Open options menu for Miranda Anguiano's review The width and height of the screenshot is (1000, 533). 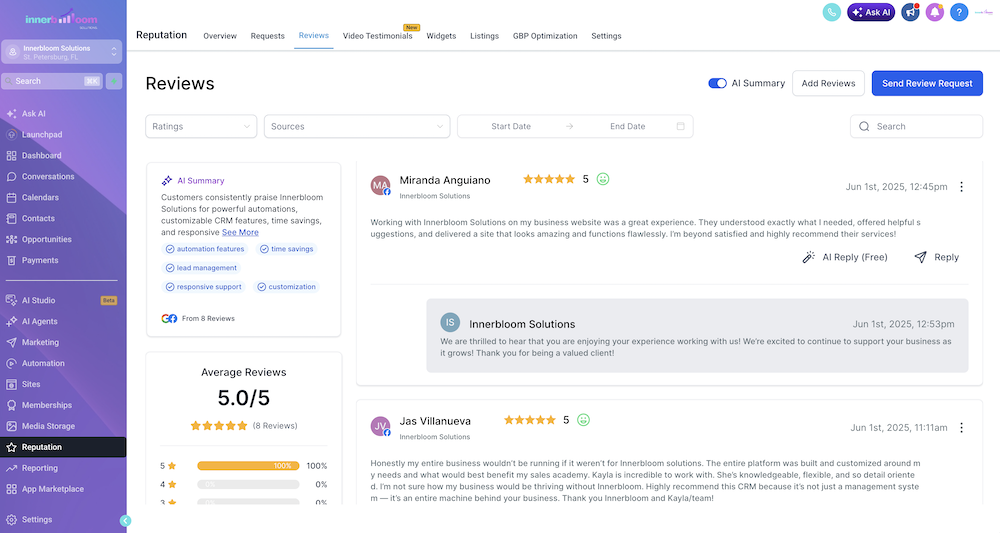pyautogui.click(x=961, y=187)
